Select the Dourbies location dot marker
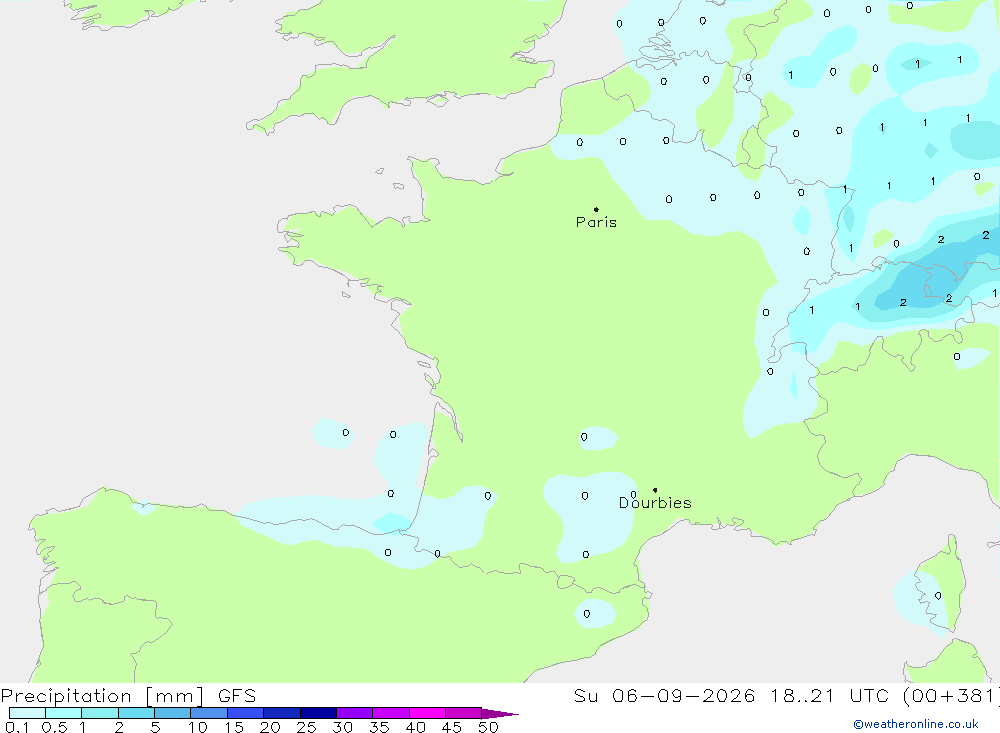This screenshot has width=1000, height=733. click(x=655, y=490)
